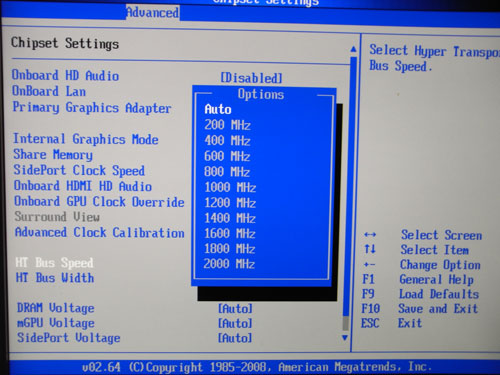Click the scrollbar up arrow

[x=353, y=50]
